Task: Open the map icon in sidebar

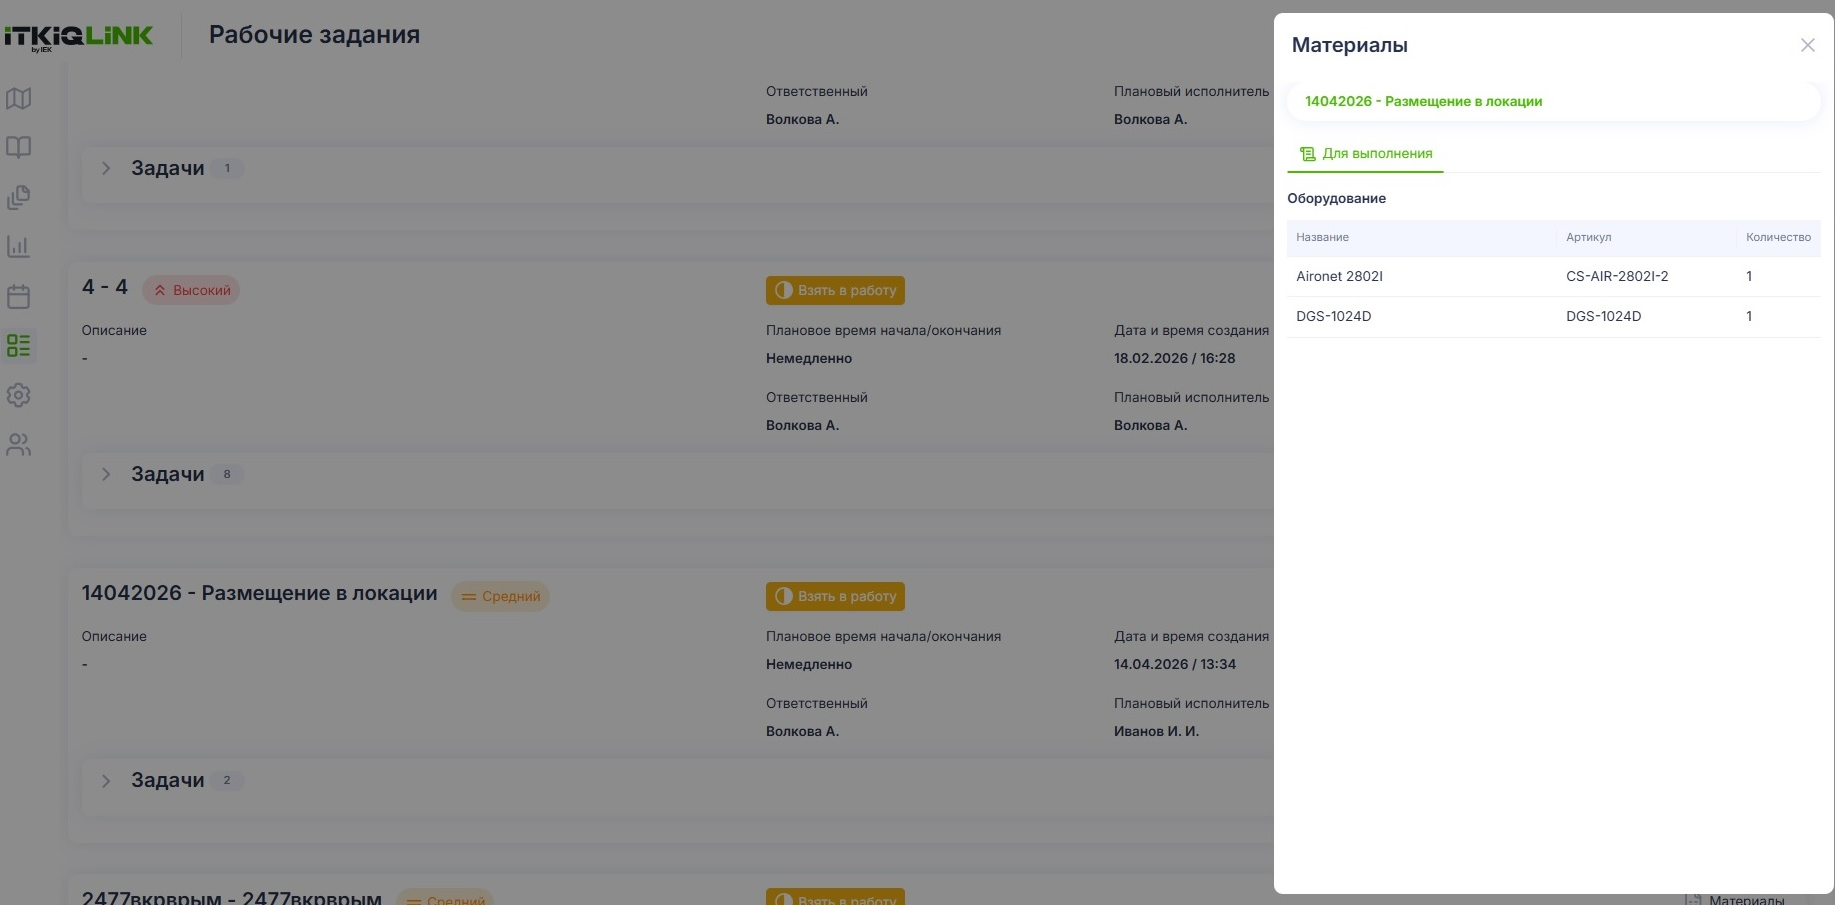Action: coord(19,98)
